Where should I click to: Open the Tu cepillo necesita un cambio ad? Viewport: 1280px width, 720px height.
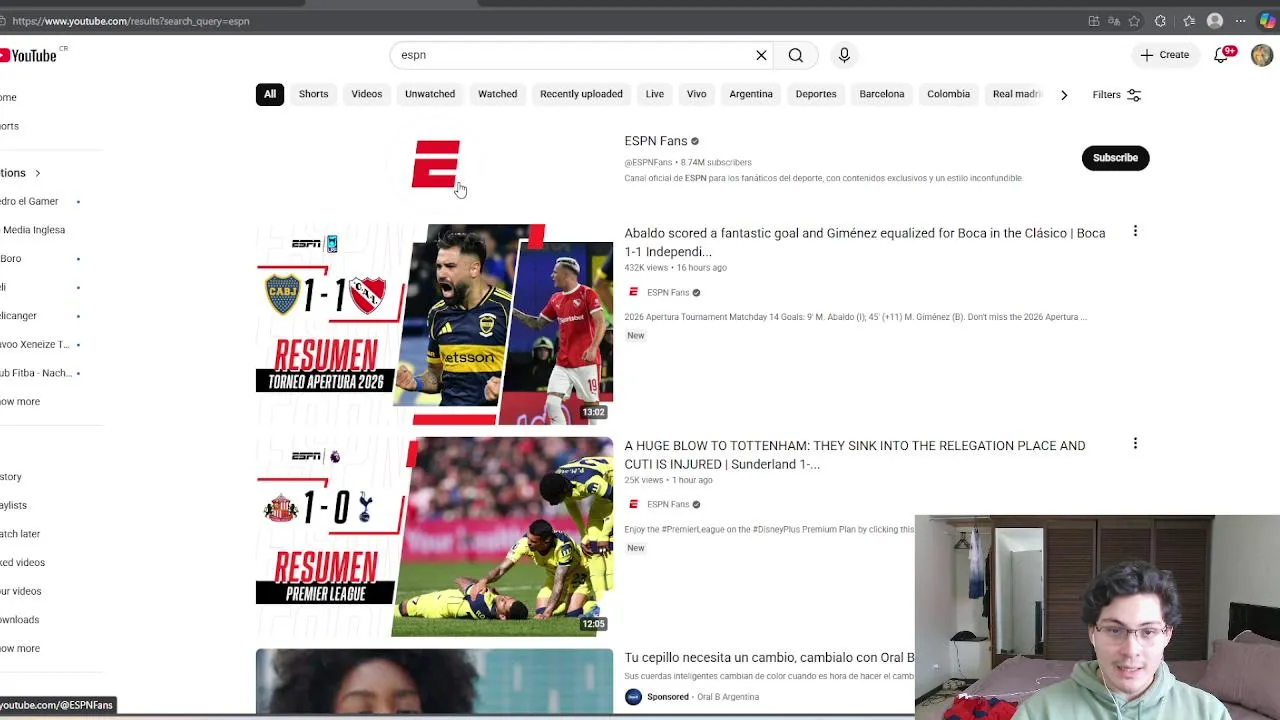(x=769, y=658)
